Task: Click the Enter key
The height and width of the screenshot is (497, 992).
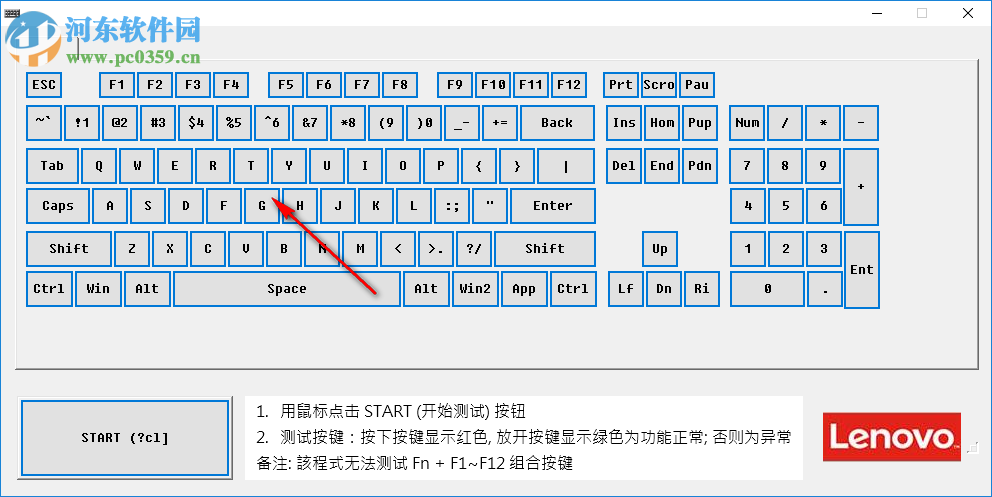Action: coord(553,206)
